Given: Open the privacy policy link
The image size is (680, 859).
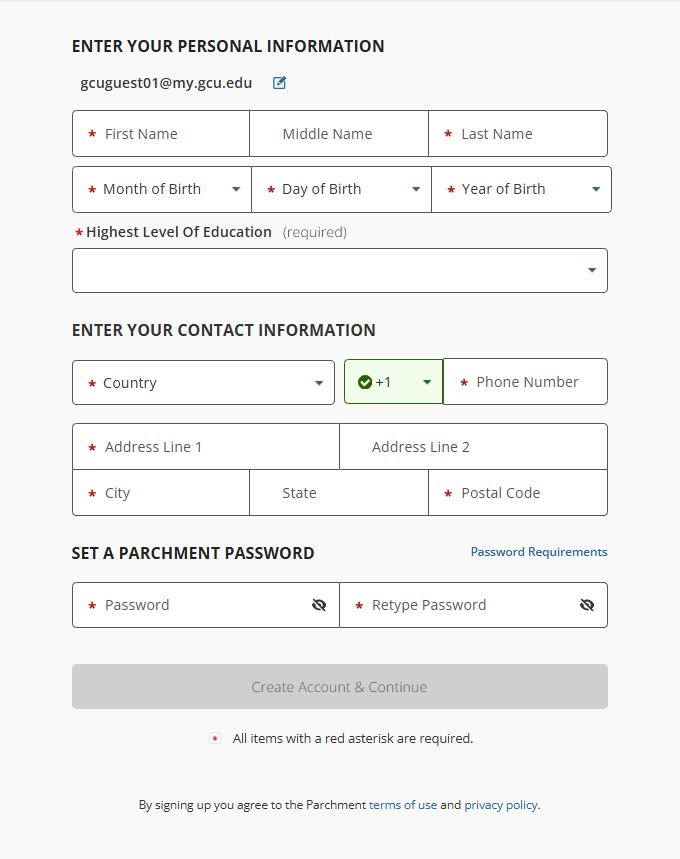Looking at the screenshot, I should [501, 805].
